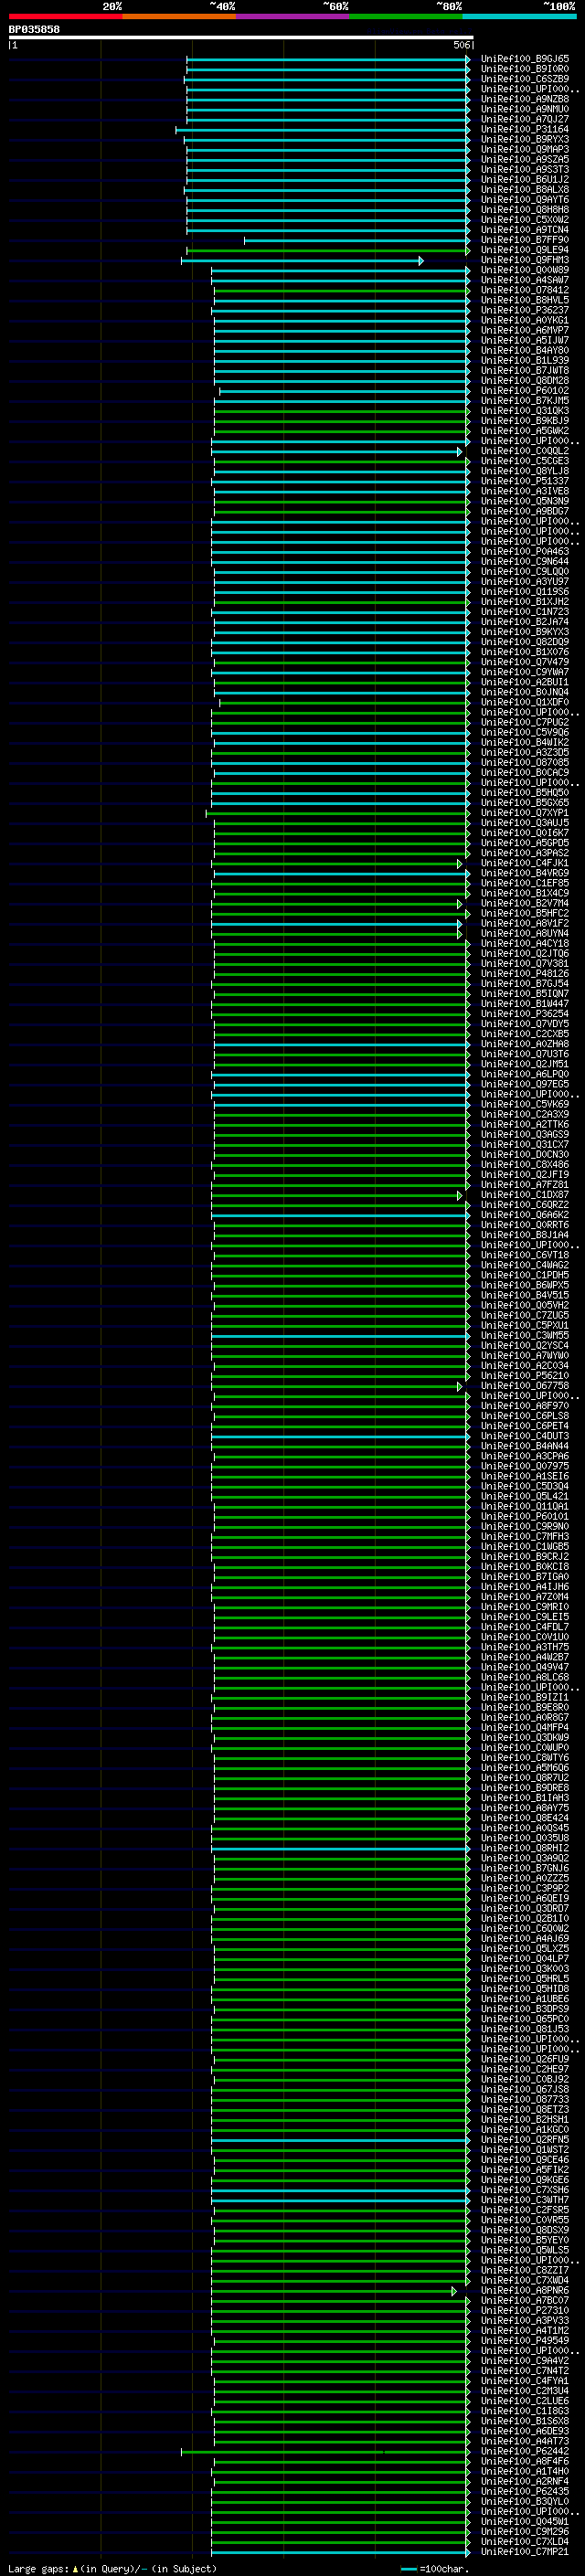Select the UniRef100_Q82DQ9 label
585x2576 pixels.
click(x=525, y=642)
